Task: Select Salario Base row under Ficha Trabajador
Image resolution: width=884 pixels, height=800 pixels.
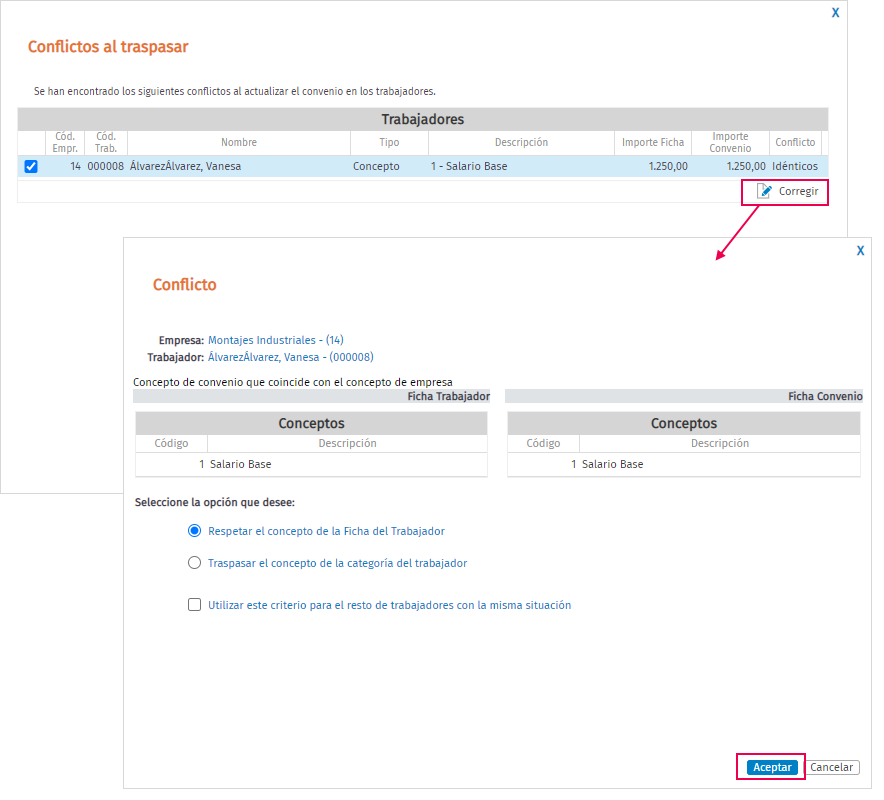Action: pyautogui.click(x=311, y=465)
